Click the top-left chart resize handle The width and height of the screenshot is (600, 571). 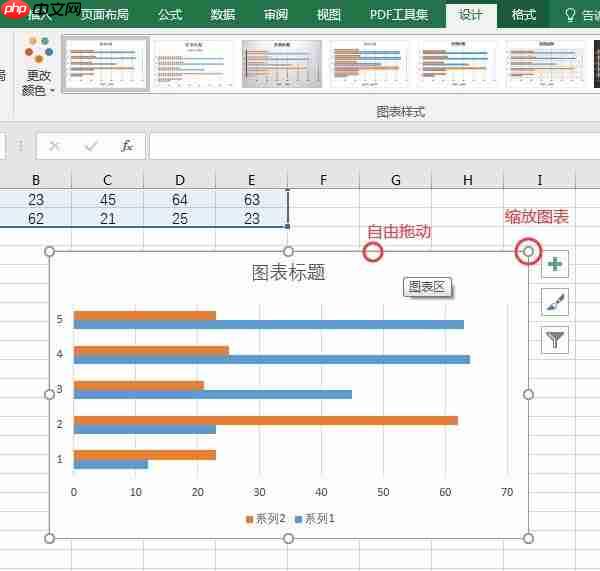(49, 251)
